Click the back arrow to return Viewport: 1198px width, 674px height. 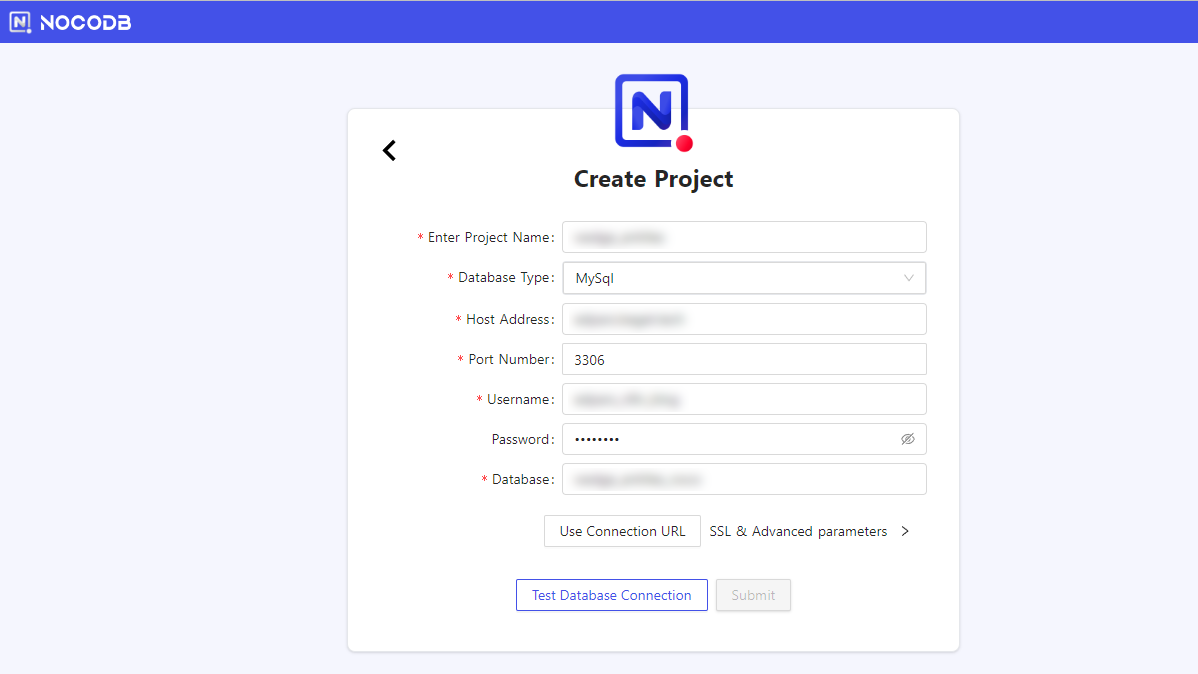pyautogui.click(x=389, y=150)
